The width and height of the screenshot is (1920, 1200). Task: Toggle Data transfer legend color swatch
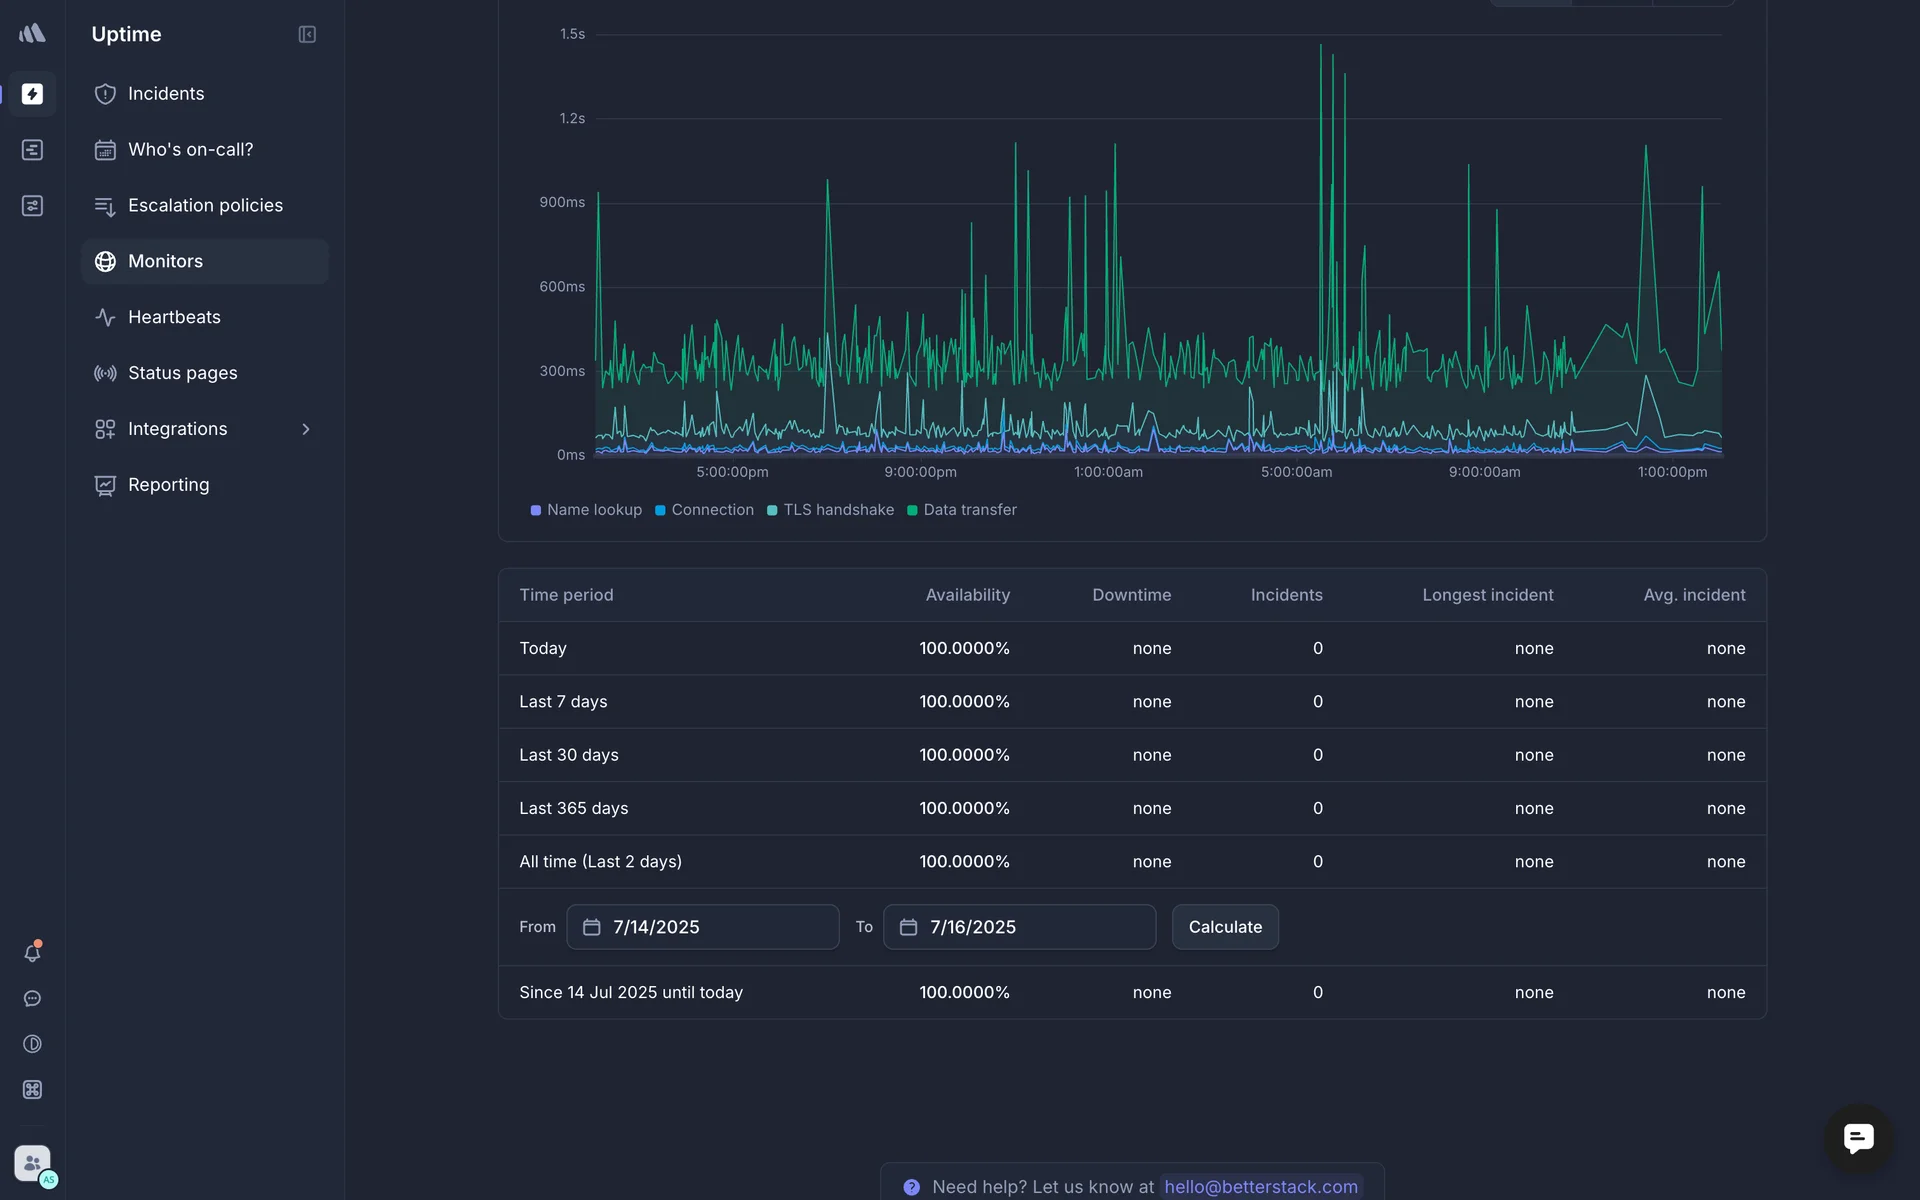pos(912,511)
